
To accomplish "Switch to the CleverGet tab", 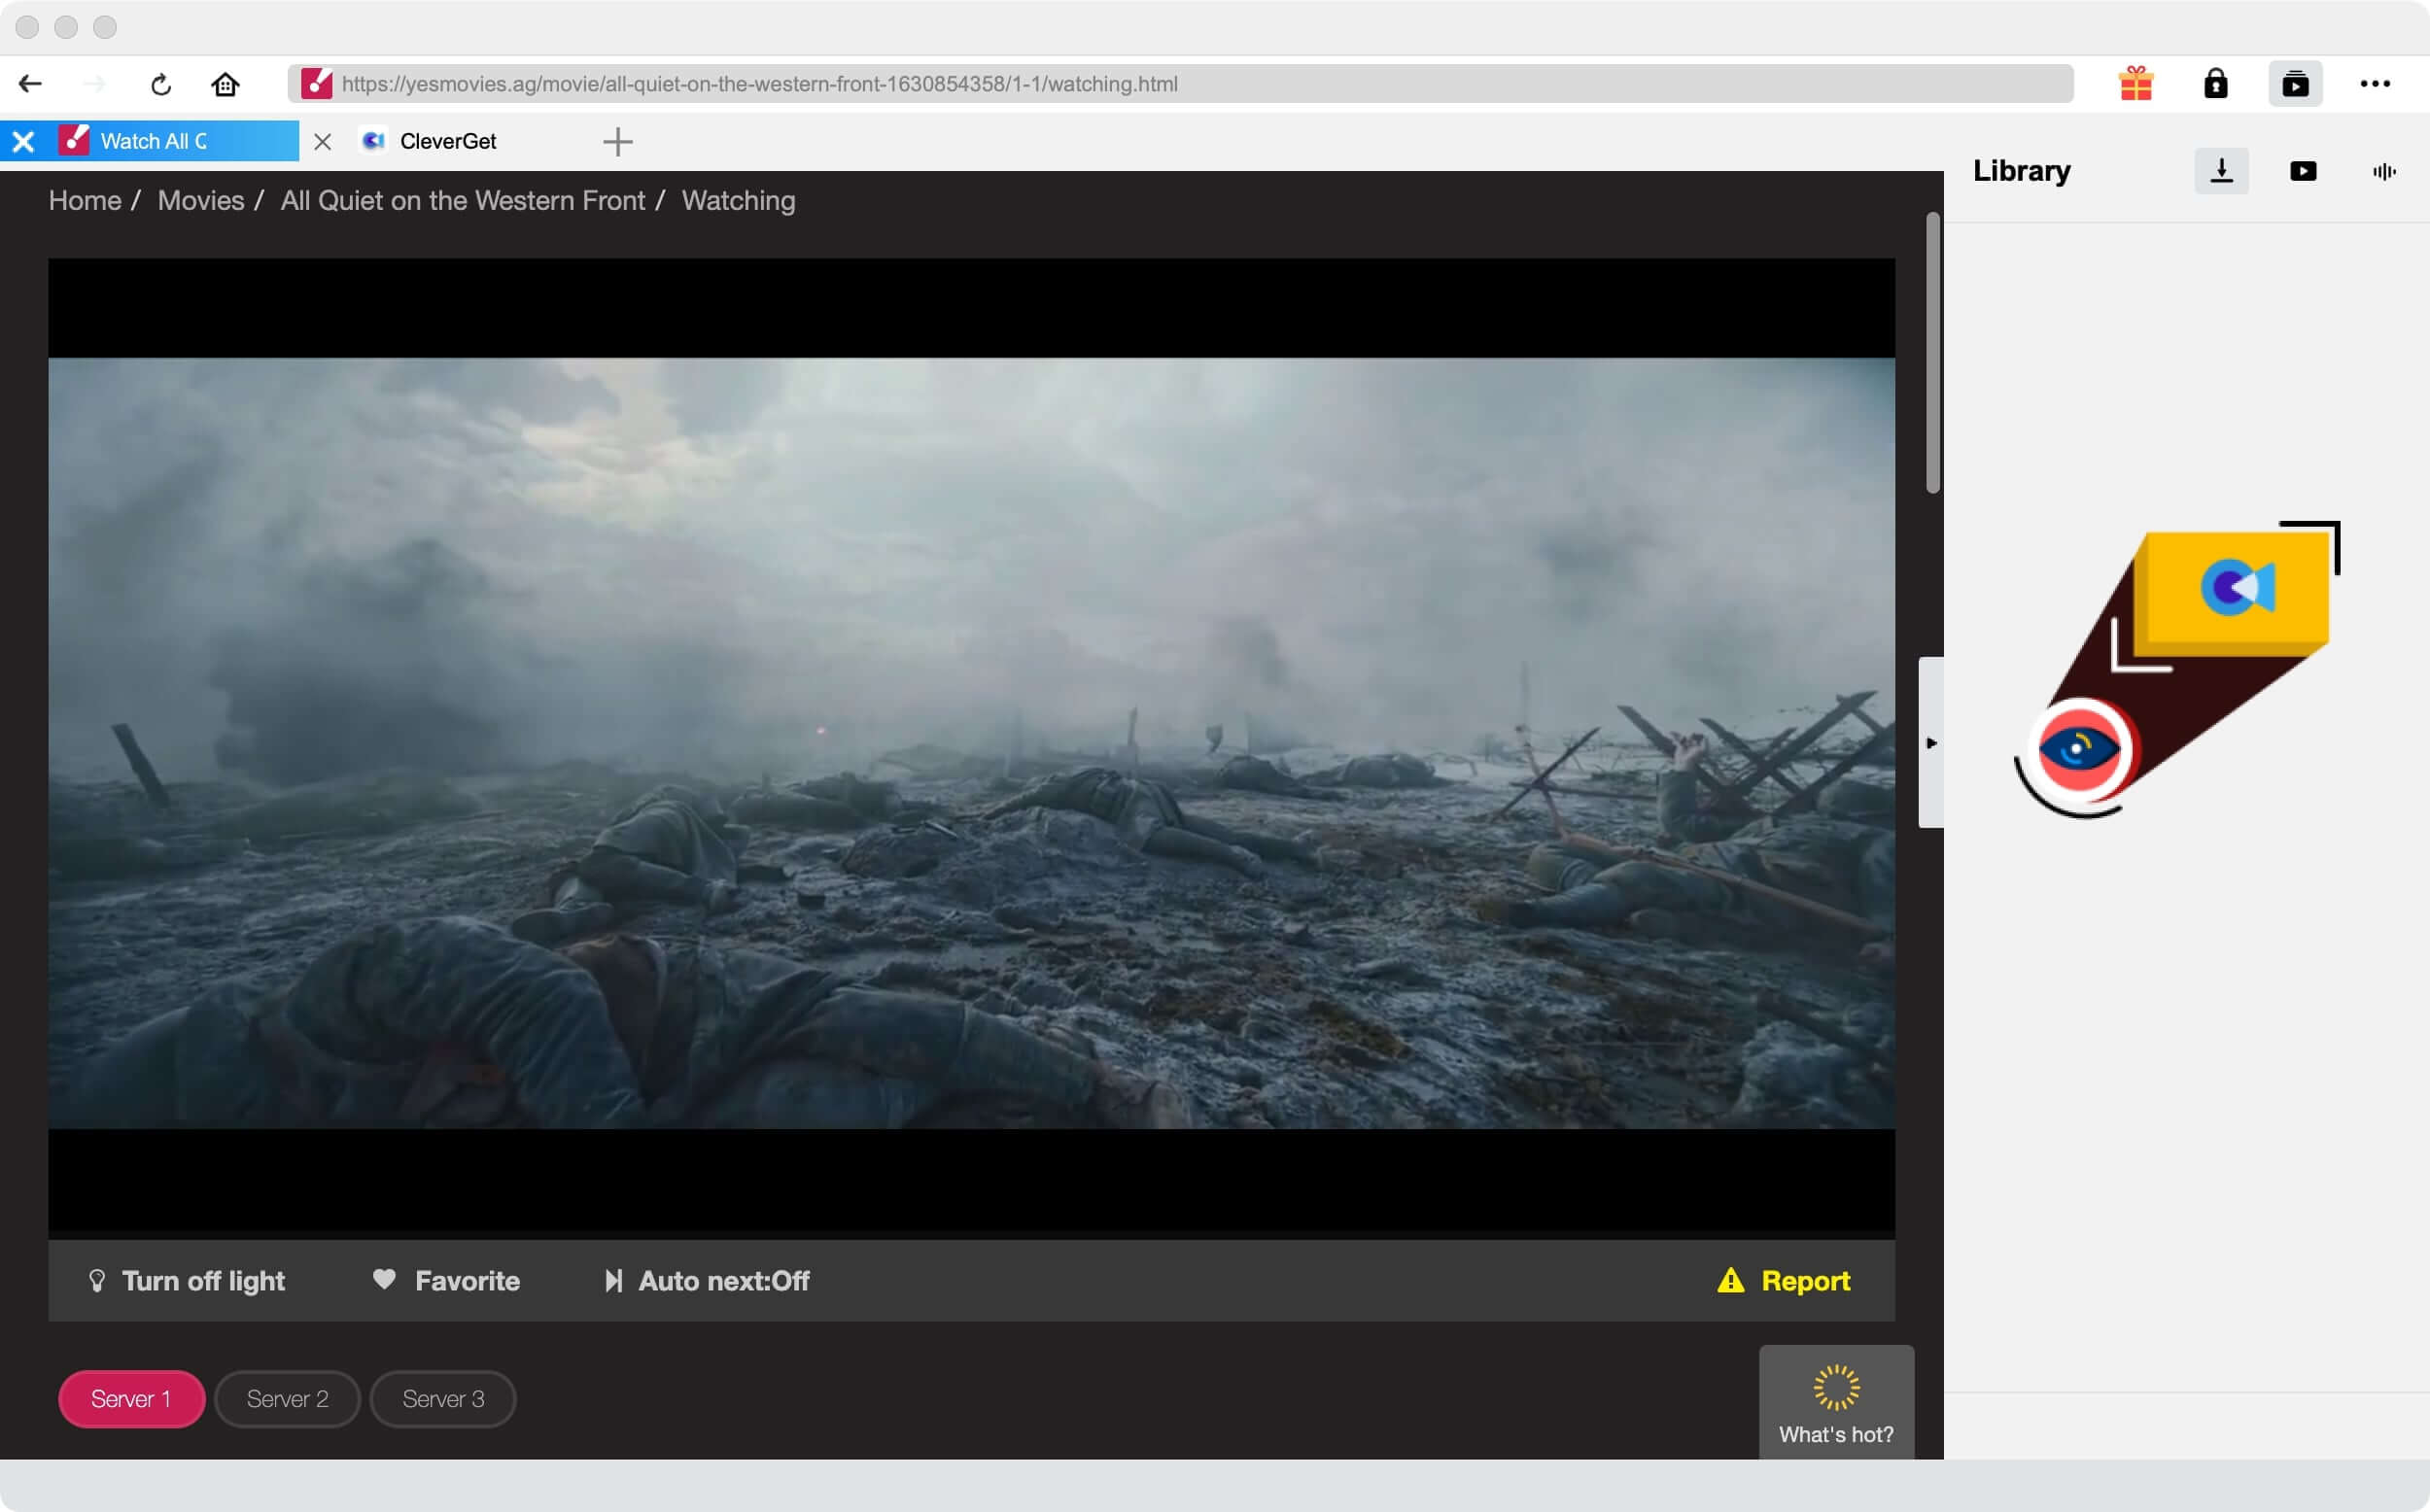I will click(447, 141).
